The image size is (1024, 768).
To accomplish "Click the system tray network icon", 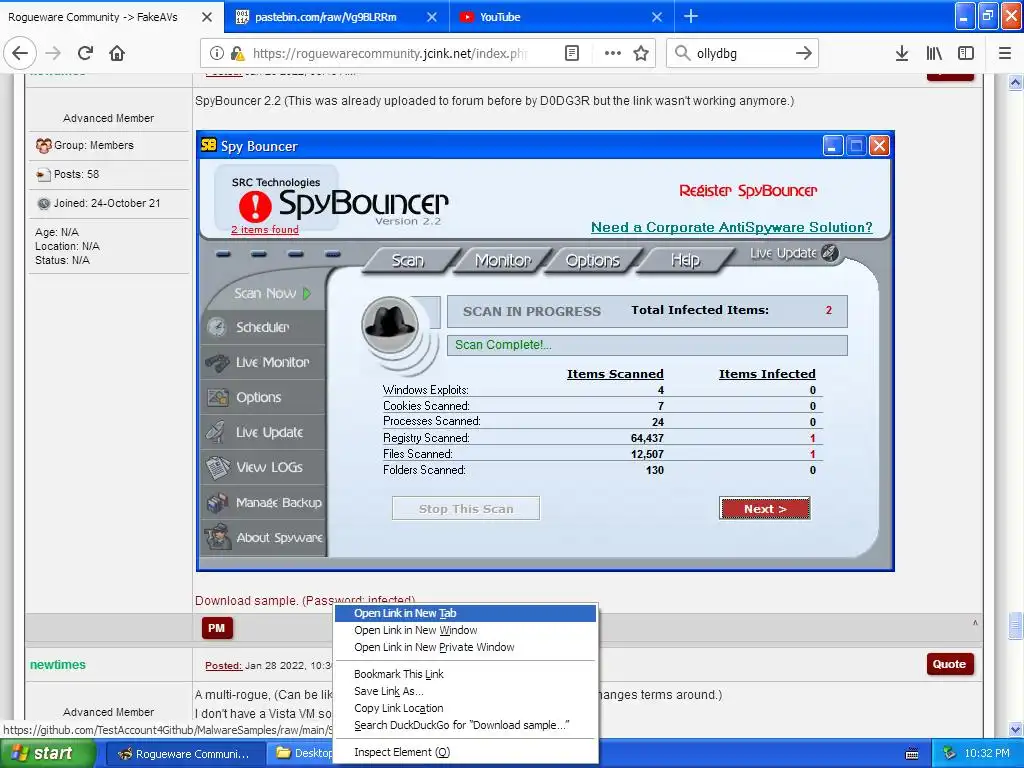I will point(950,754).
